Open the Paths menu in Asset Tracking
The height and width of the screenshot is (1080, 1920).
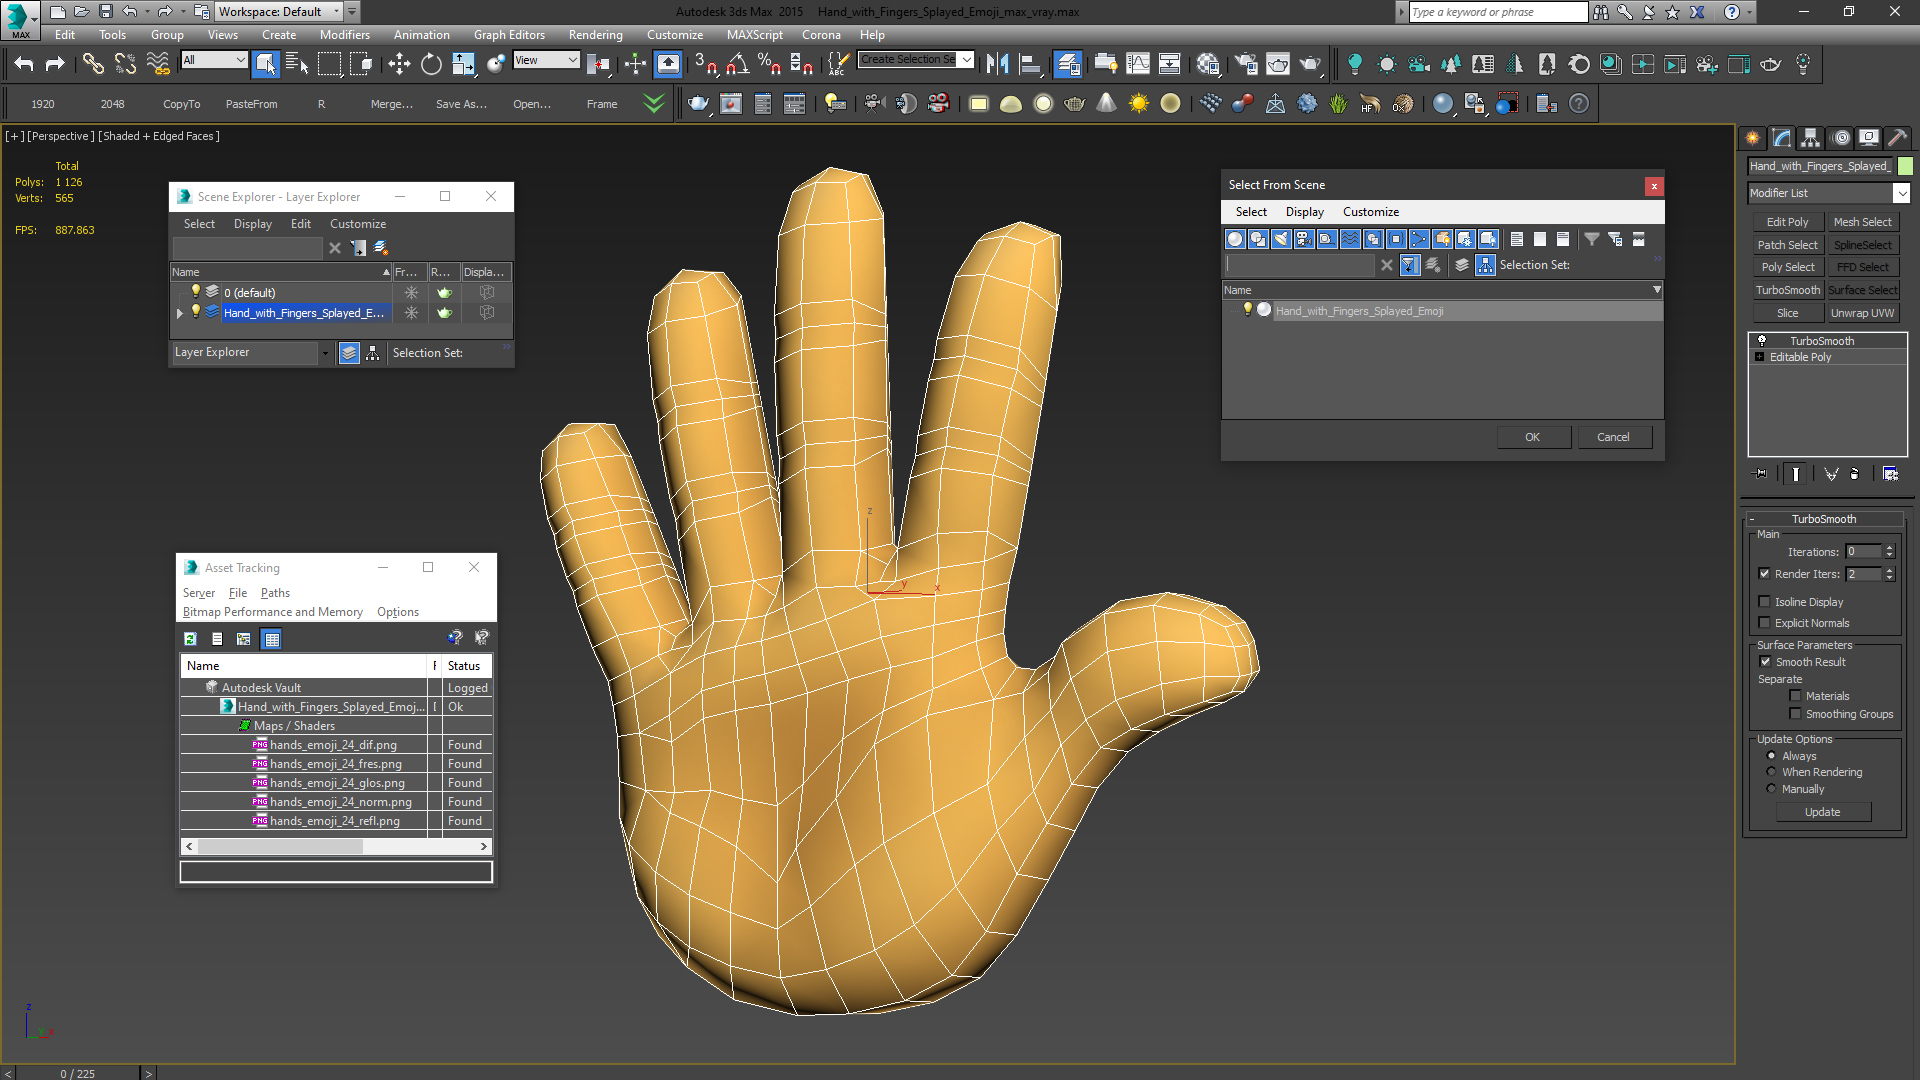[x=275, y=593]
